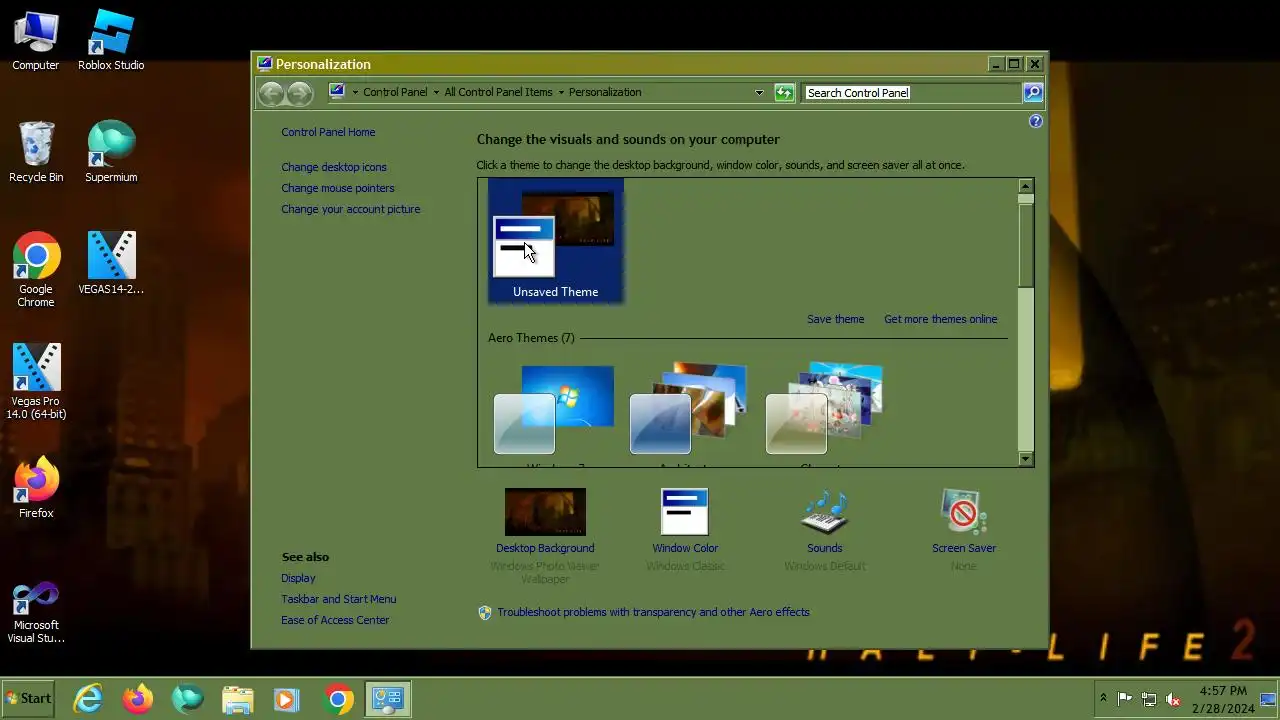Open Firefox from the taskbar
This screenshot has height=720, width=1280.
138,699
